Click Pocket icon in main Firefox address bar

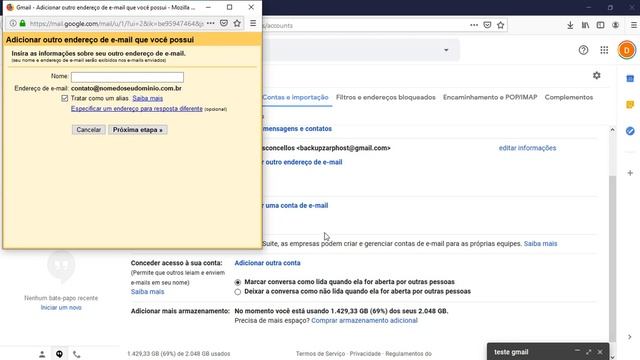point(487,25)
